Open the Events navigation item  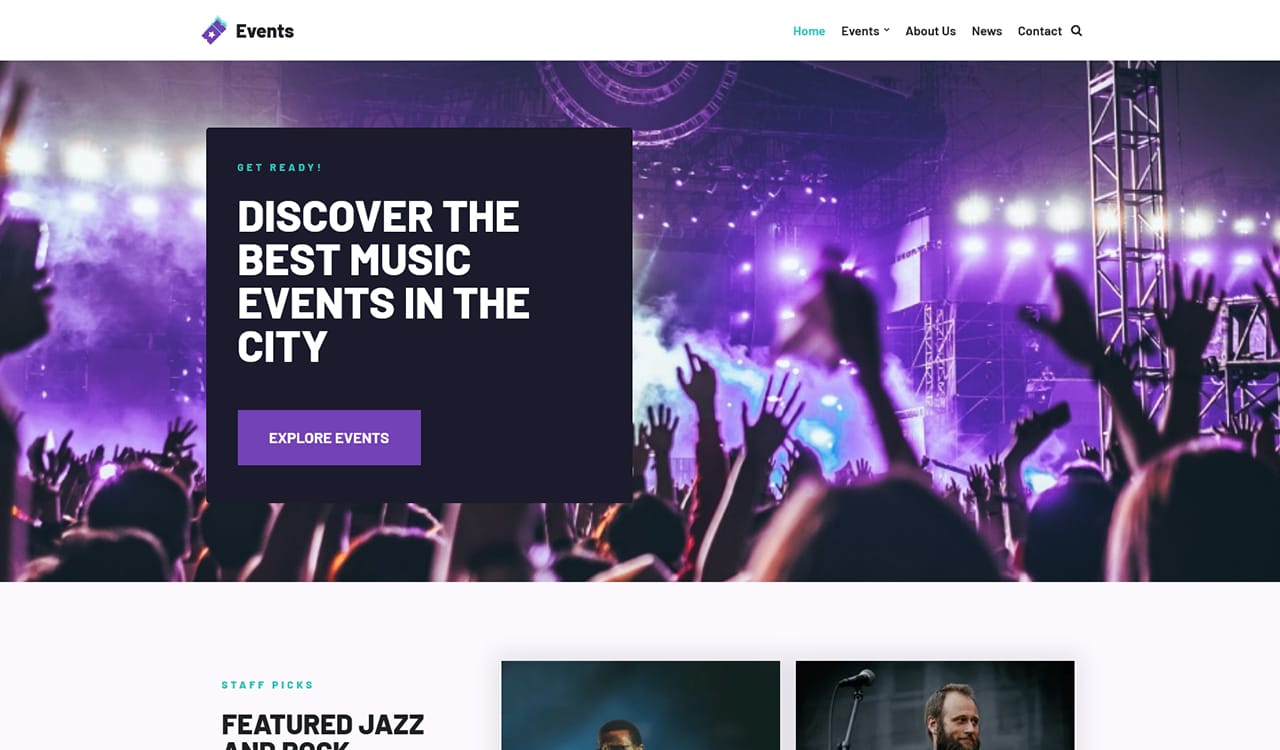[860, 31]
